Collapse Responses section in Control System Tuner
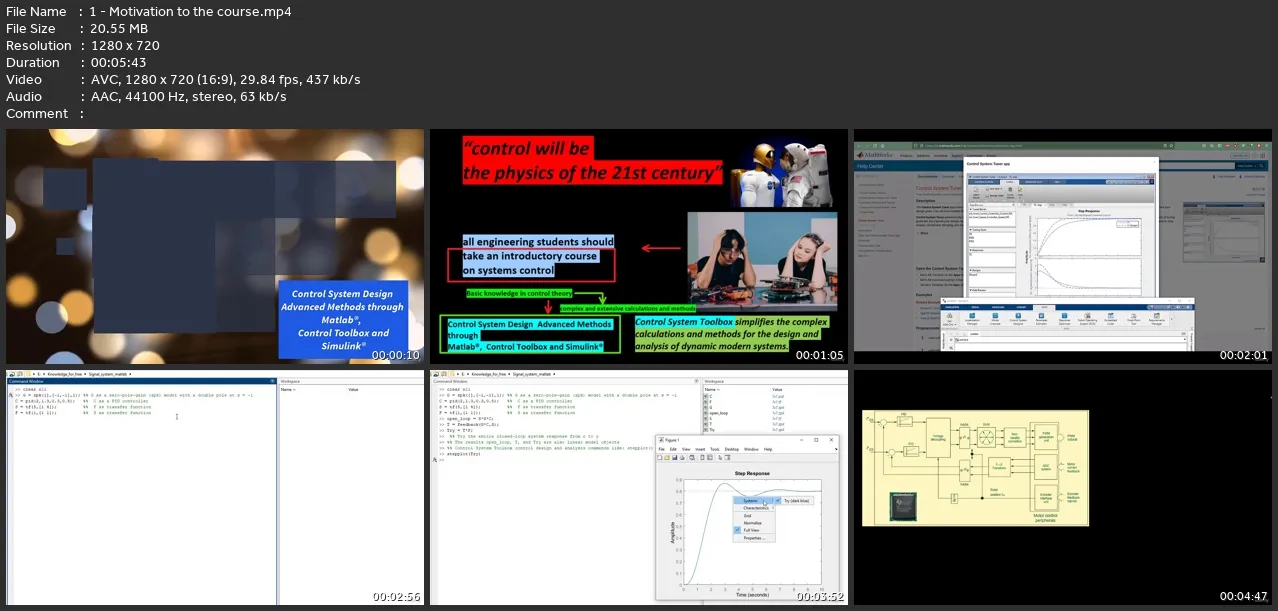Image resolution: width=1278 pixels, height=611 pixels. [970, 250]
